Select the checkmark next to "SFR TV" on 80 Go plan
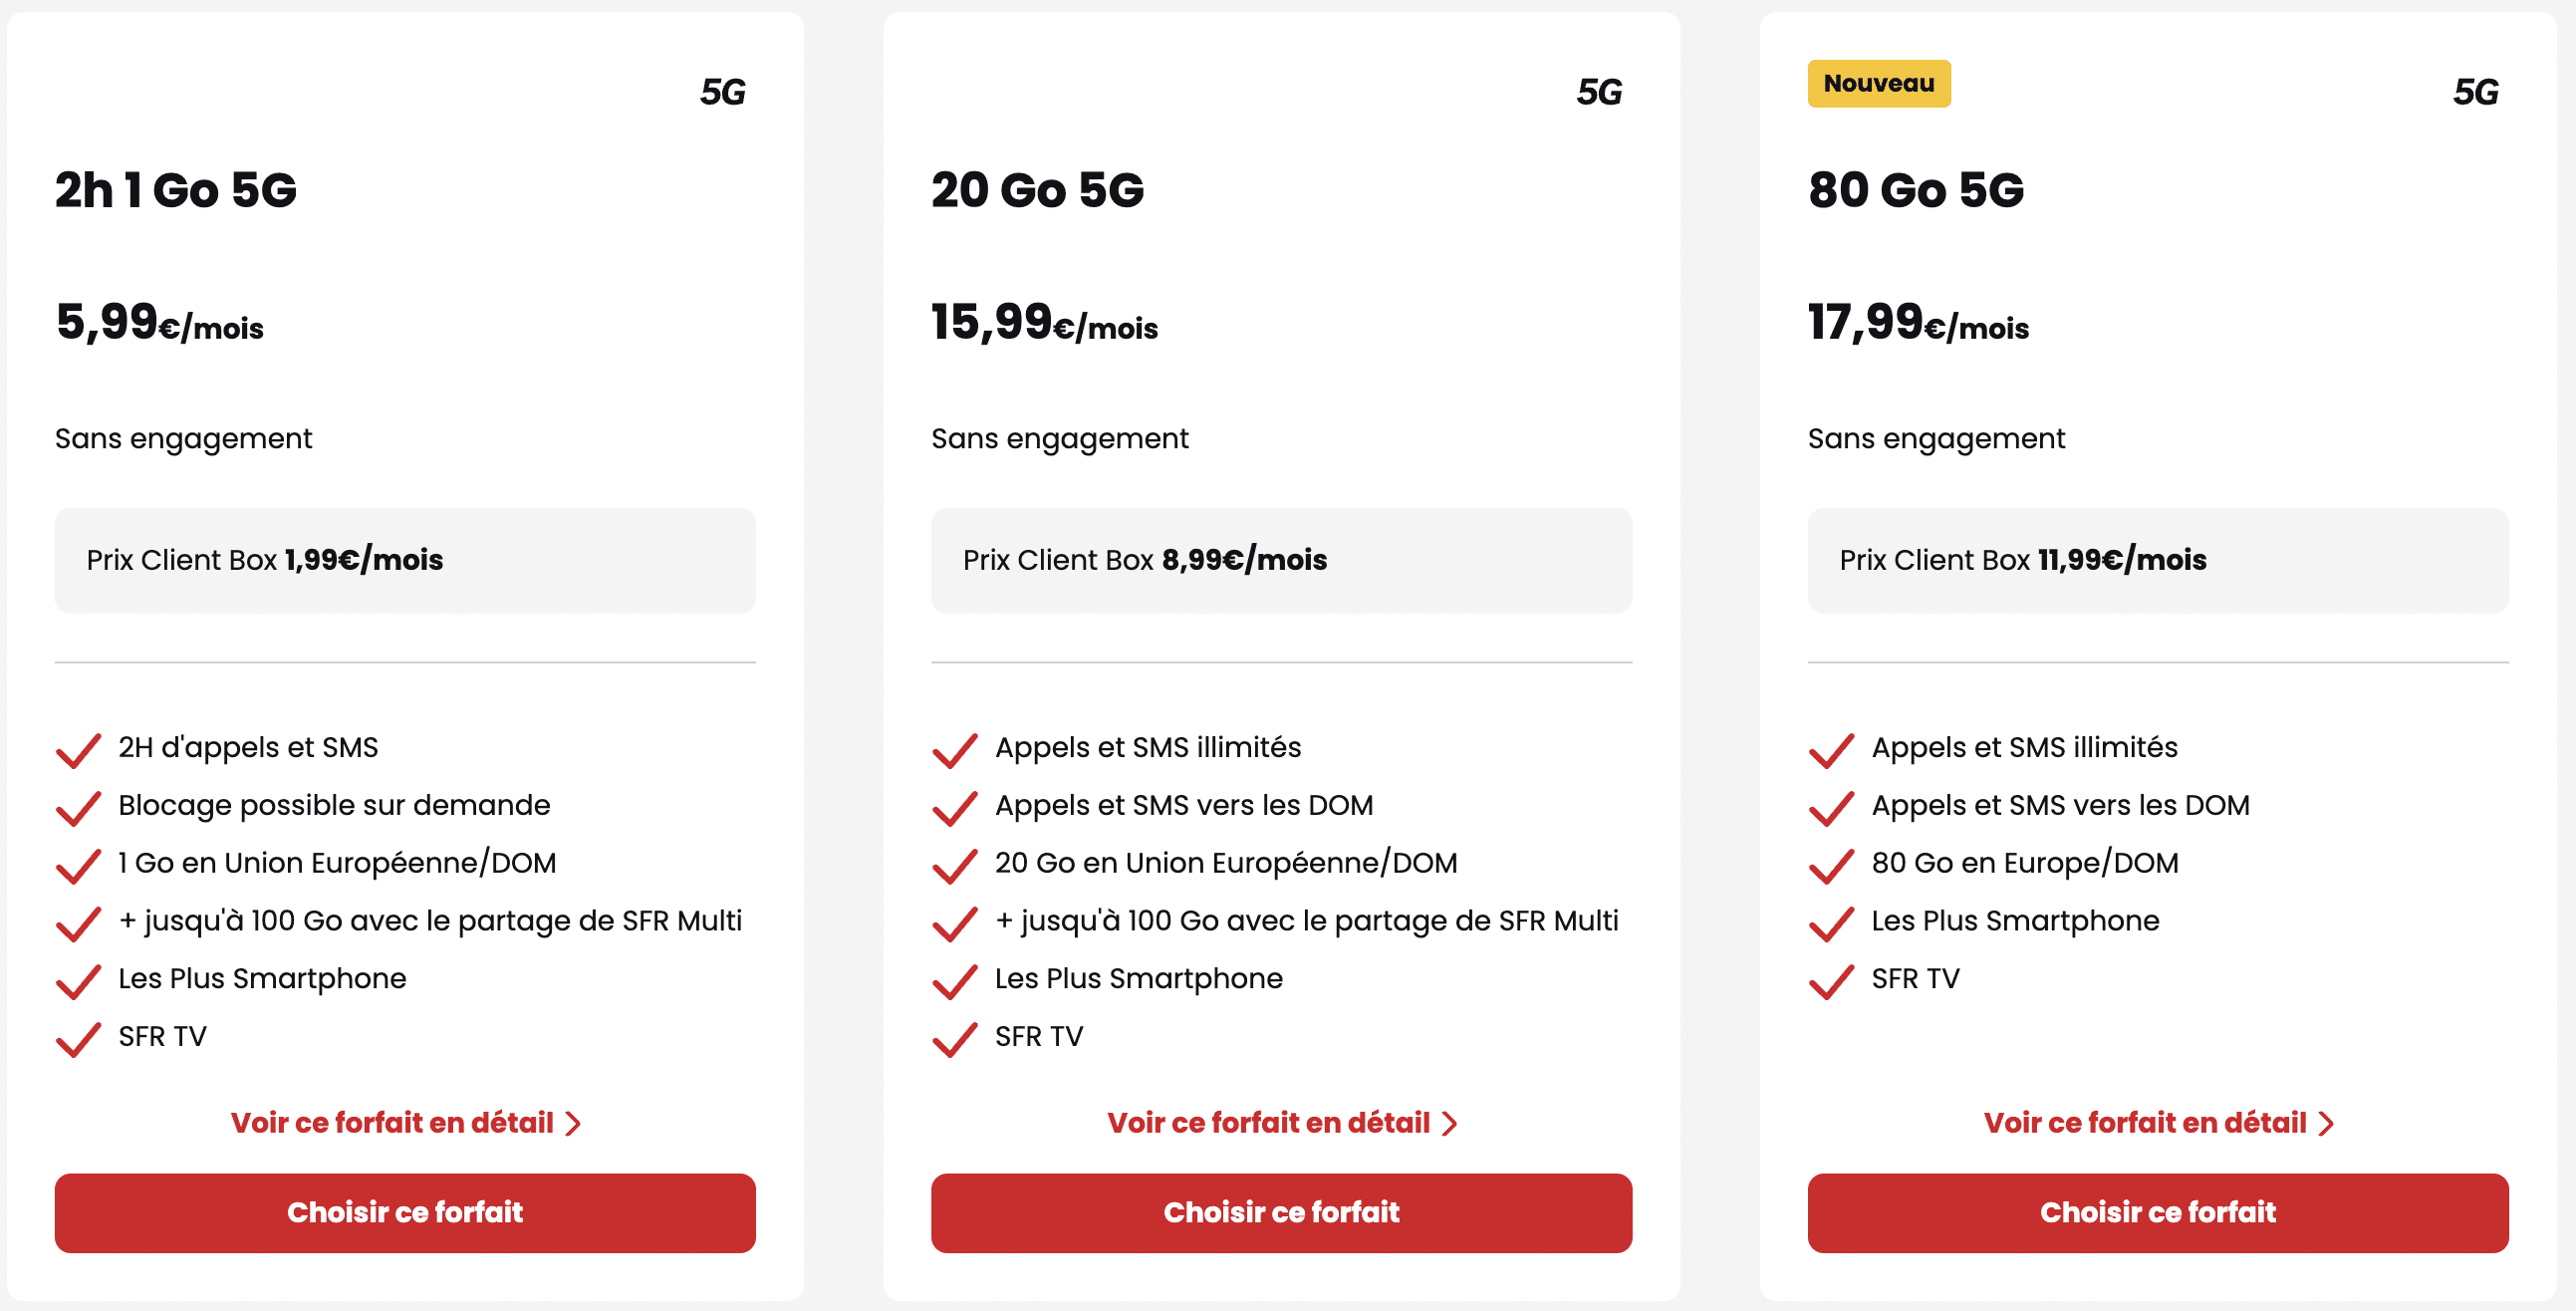This screenshot has height=1311, width=2576. click(1834, 984)
